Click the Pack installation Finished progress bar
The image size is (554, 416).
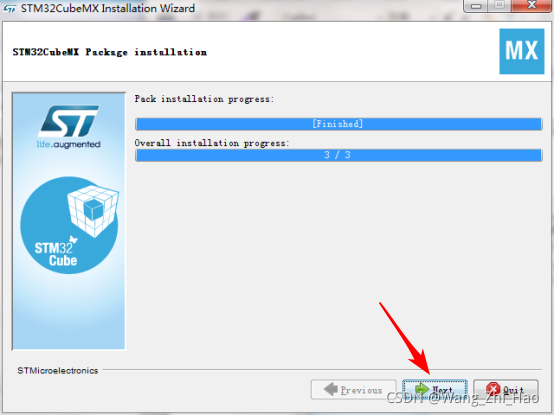pyautogui.click(x=338, y=124)
